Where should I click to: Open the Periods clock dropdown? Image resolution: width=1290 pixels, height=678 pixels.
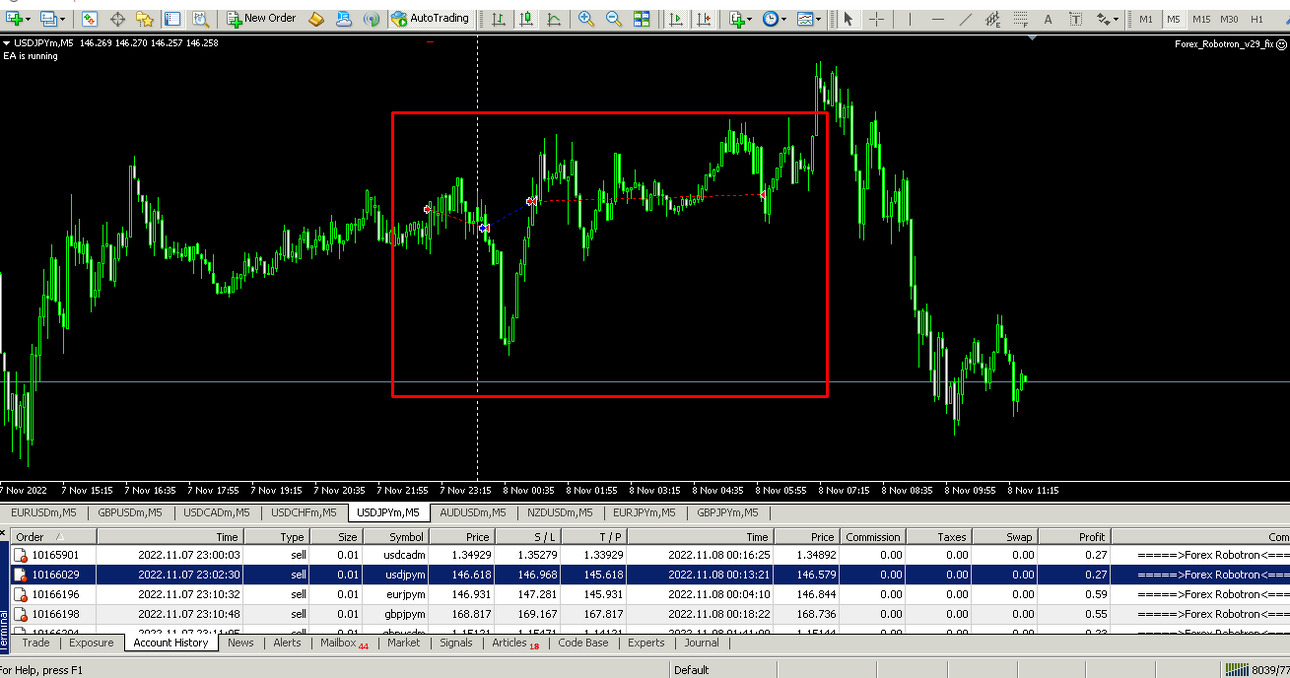[x=774, y=19]
